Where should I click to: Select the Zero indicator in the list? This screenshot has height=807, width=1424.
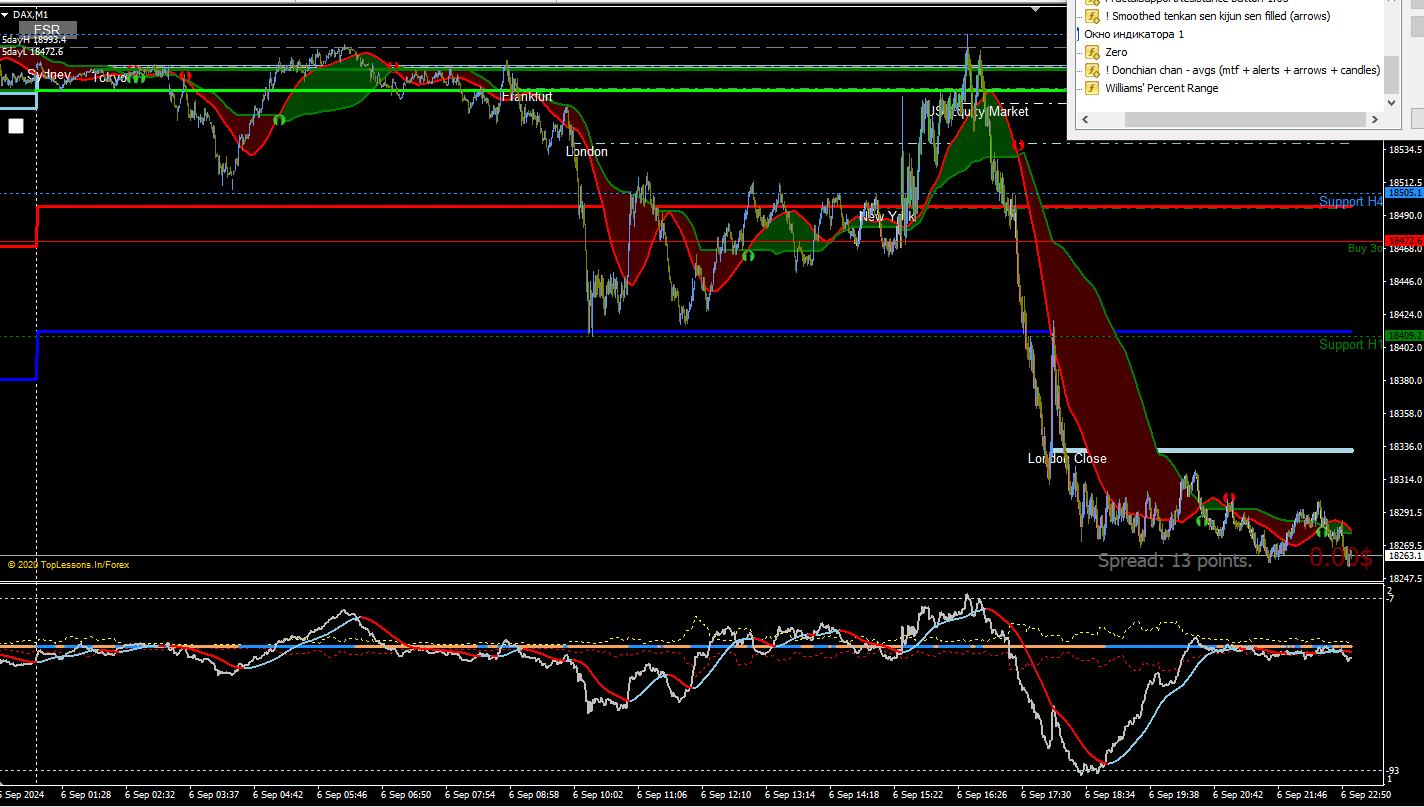click(x=1116, y=52)
